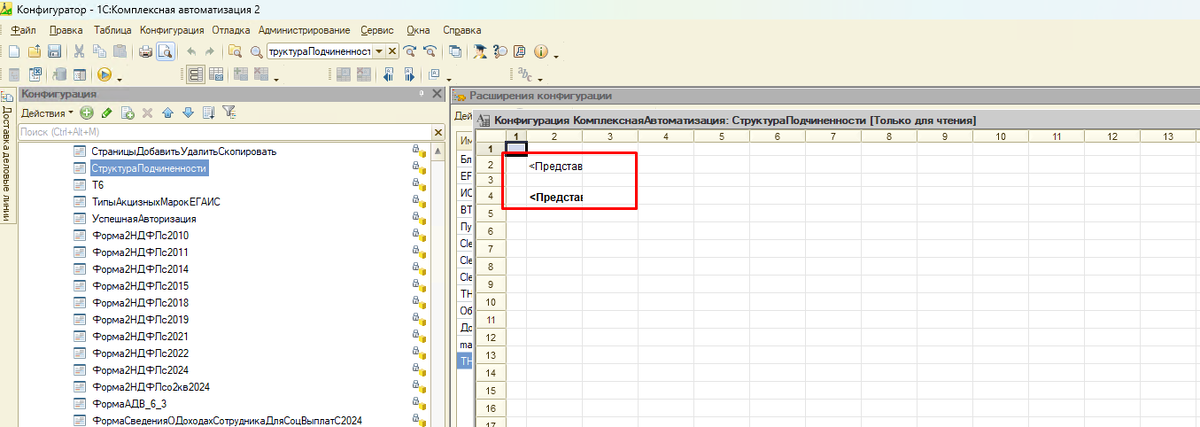Open the Отладка menu

[230, 30]
